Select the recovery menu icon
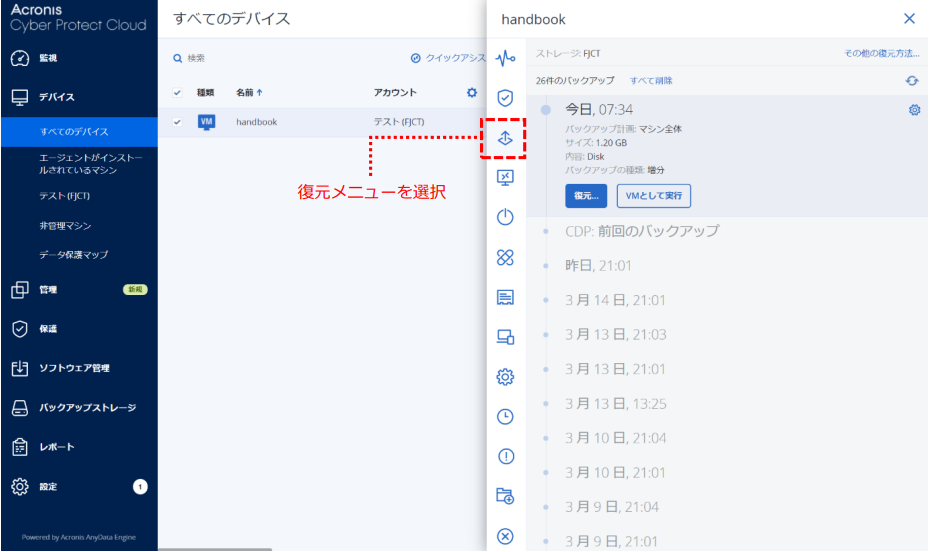 point(505,138)
